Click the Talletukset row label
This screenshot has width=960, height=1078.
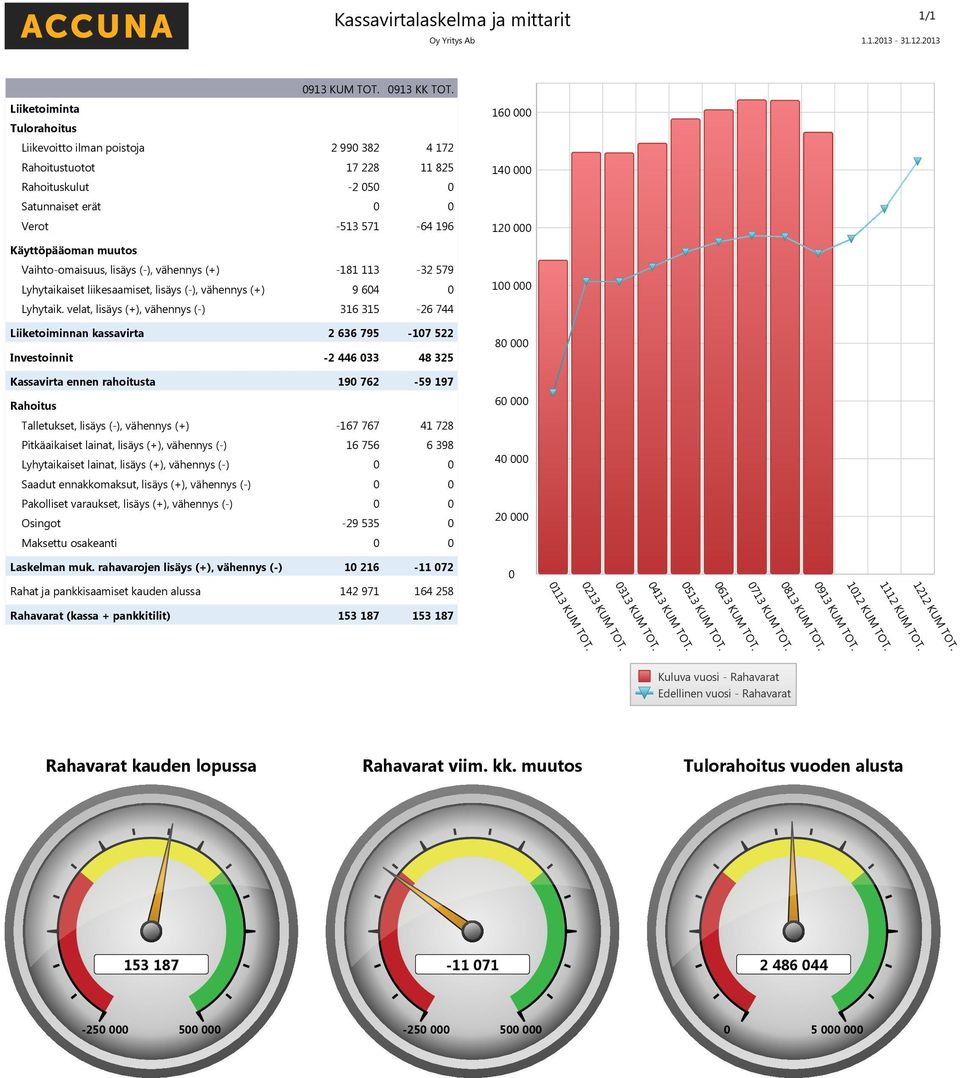[x=105, y=426]
